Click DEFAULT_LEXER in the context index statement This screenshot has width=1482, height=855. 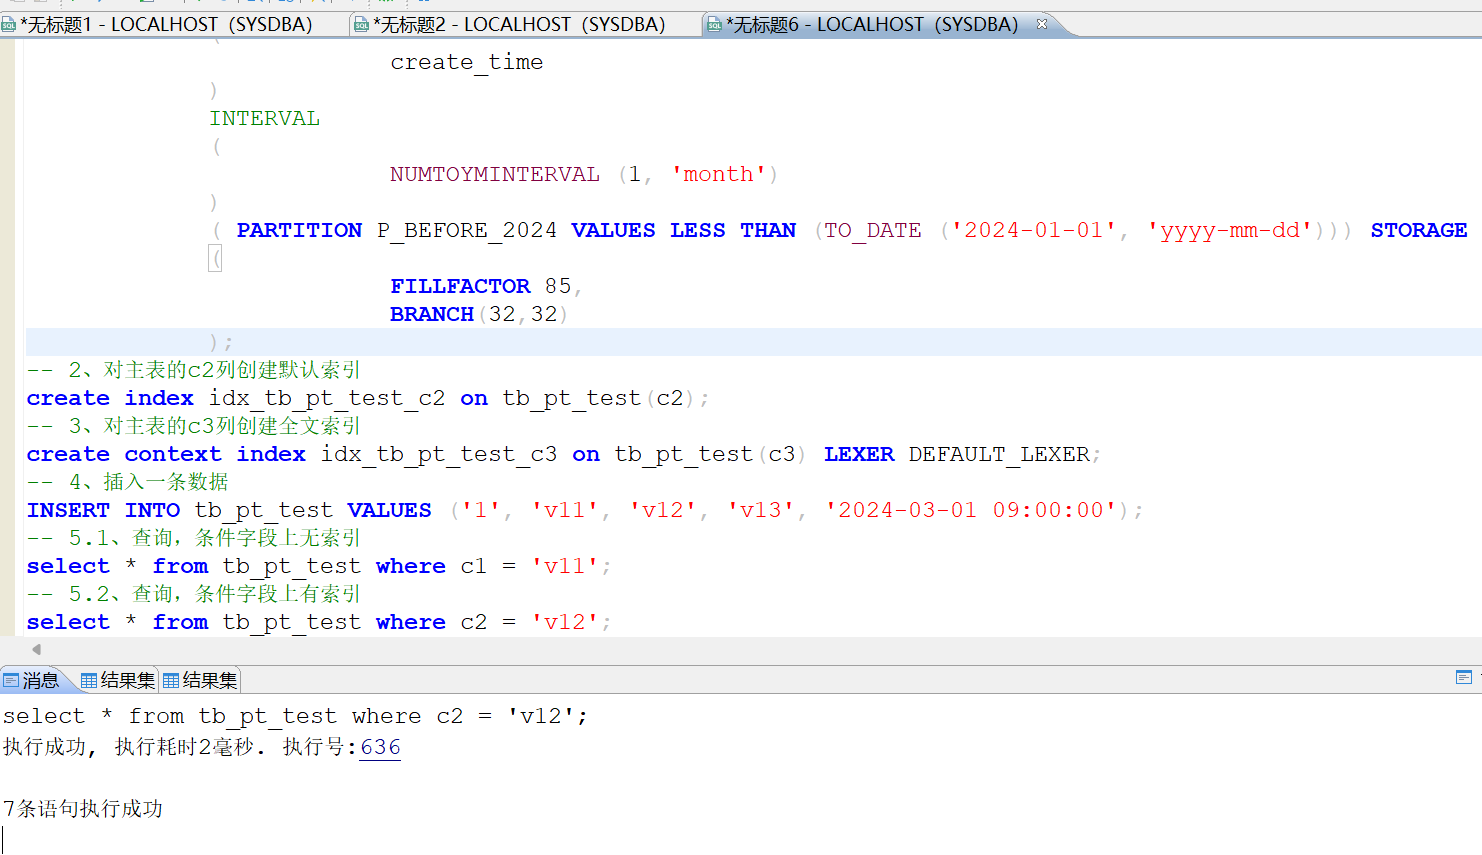coord(999,454)
